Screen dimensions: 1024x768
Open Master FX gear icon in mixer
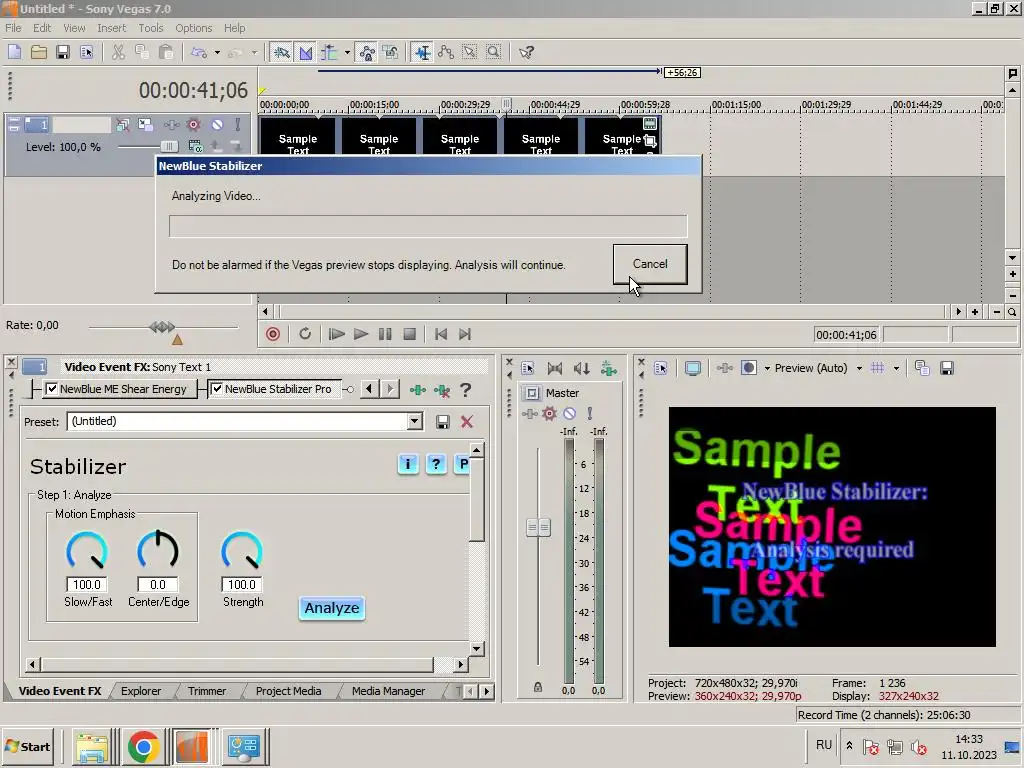(549, 413)
